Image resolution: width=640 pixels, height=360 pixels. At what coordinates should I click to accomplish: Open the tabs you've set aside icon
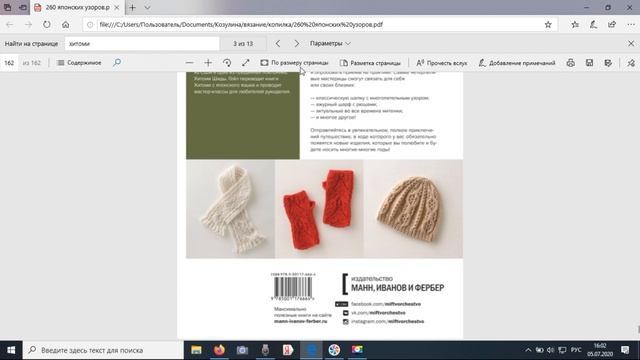7,7
